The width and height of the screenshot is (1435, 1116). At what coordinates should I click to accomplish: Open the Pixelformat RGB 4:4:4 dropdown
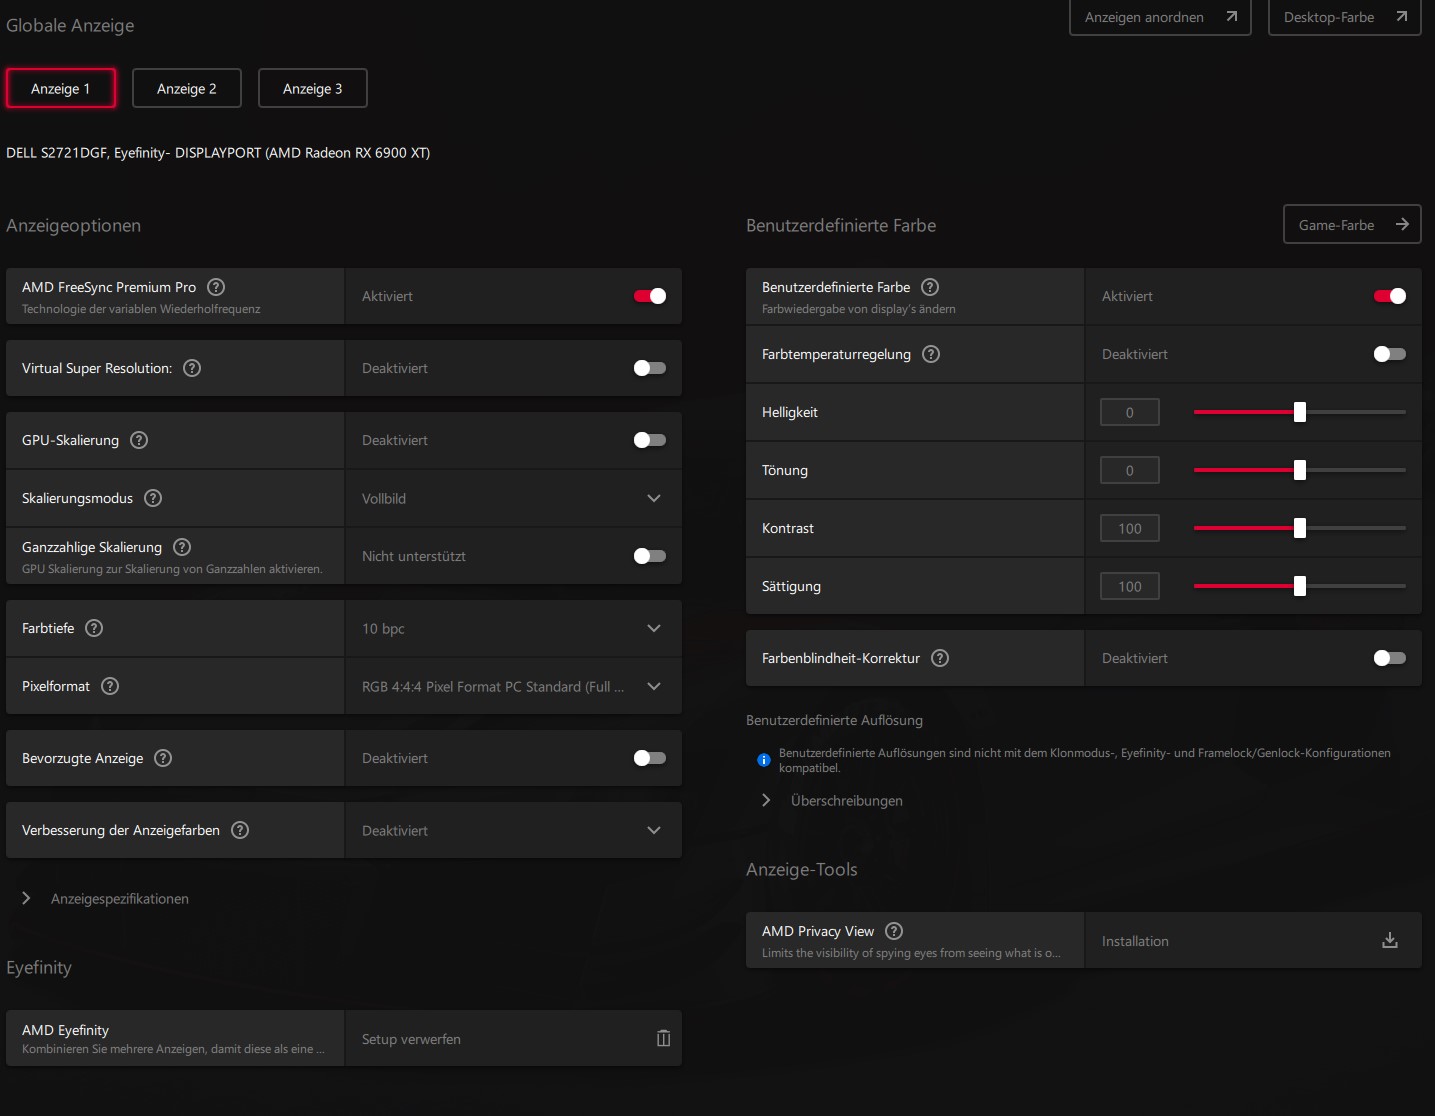coord(513,686)
